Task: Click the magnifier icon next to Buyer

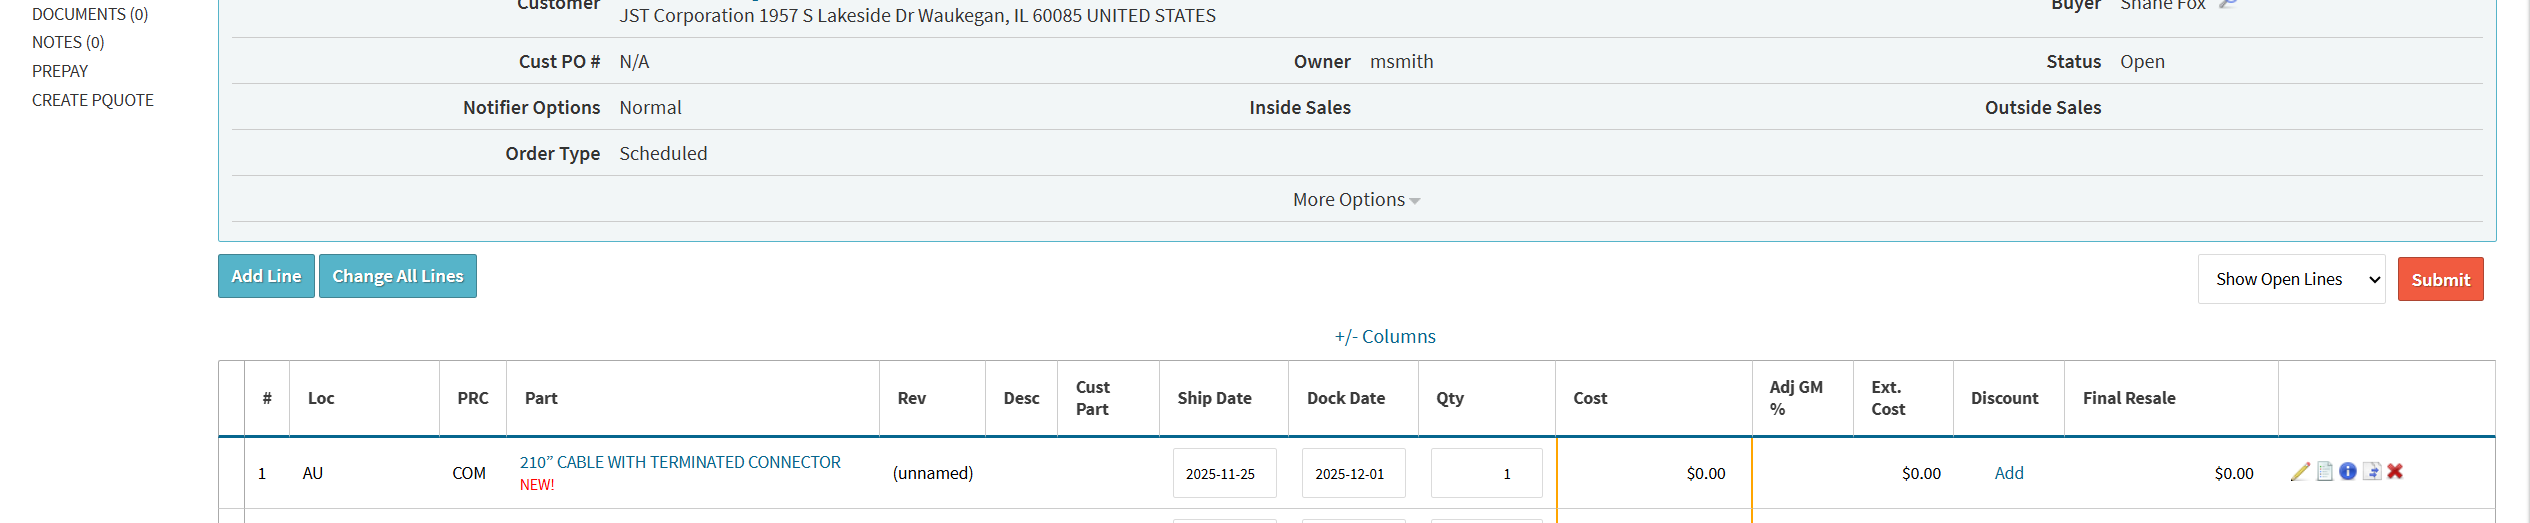Action: pyautogui.click(x=2228, y=5)
